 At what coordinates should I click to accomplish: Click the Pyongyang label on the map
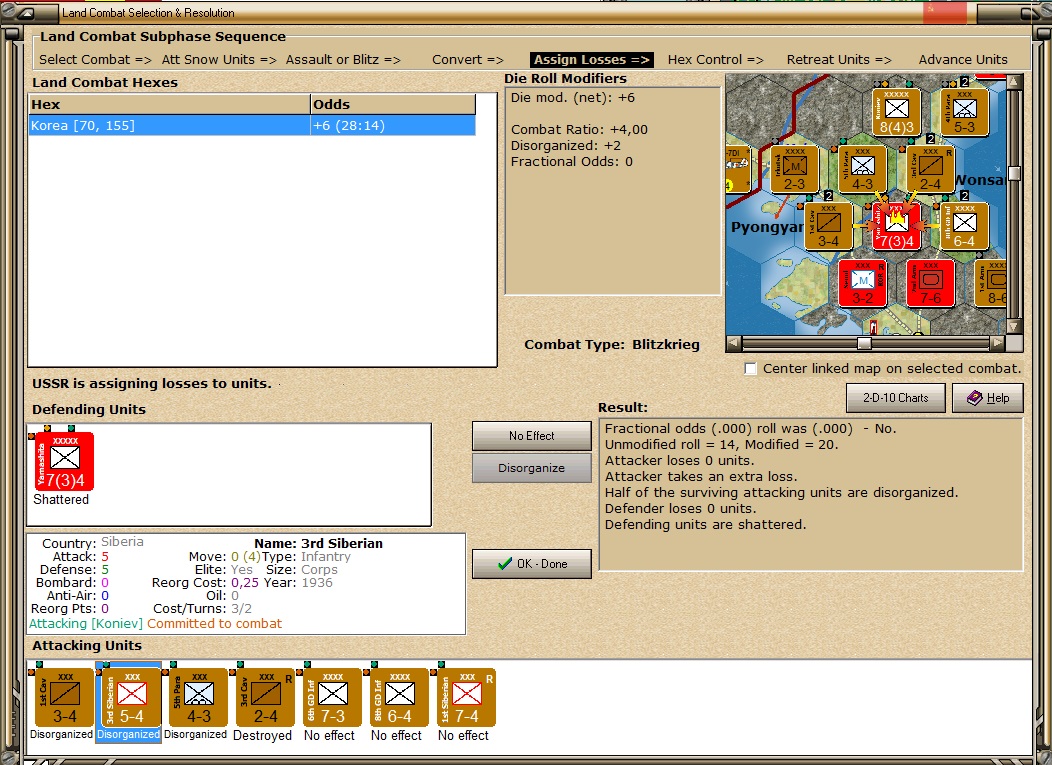767,227
